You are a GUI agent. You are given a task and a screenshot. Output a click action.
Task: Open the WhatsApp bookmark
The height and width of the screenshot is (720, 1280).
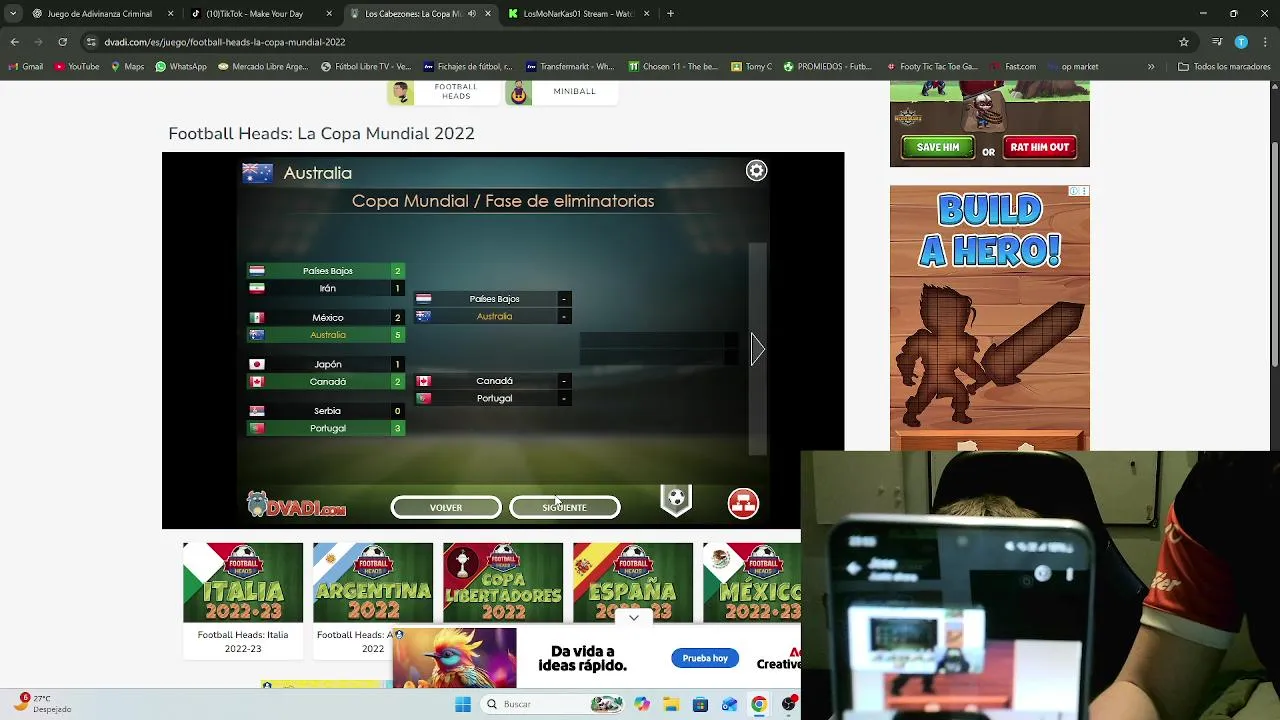coord(181,67)
